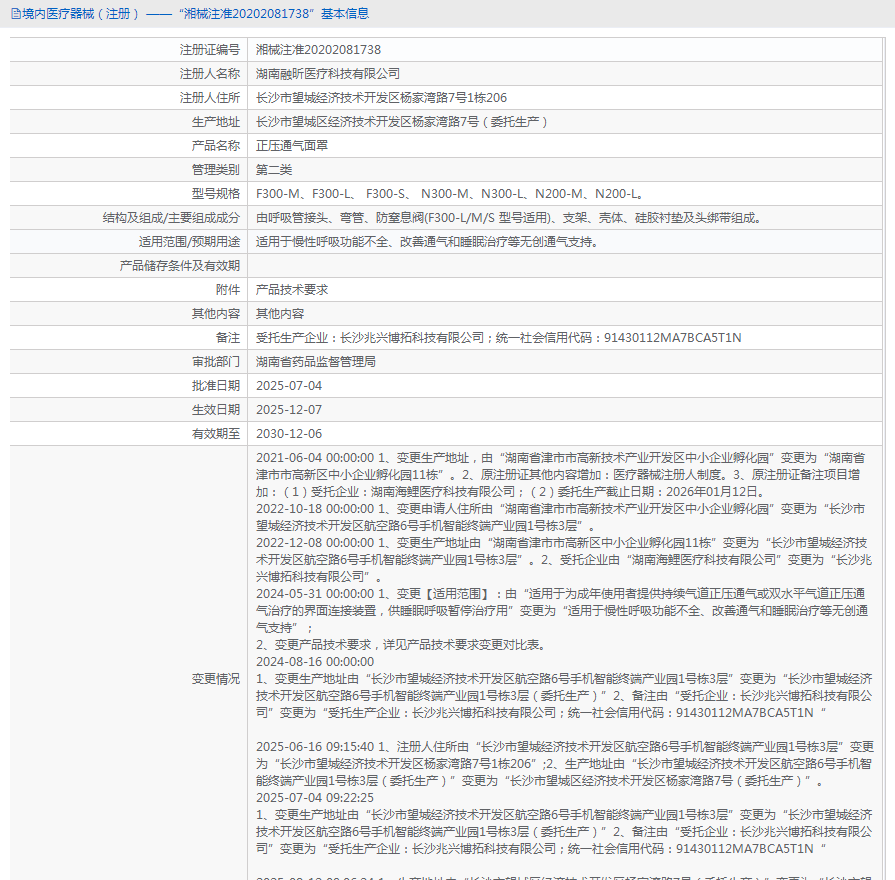Click the approval date 2025-07-04
Screen dimensions: 895x880
pyautogui.click(x=289, y=385)
